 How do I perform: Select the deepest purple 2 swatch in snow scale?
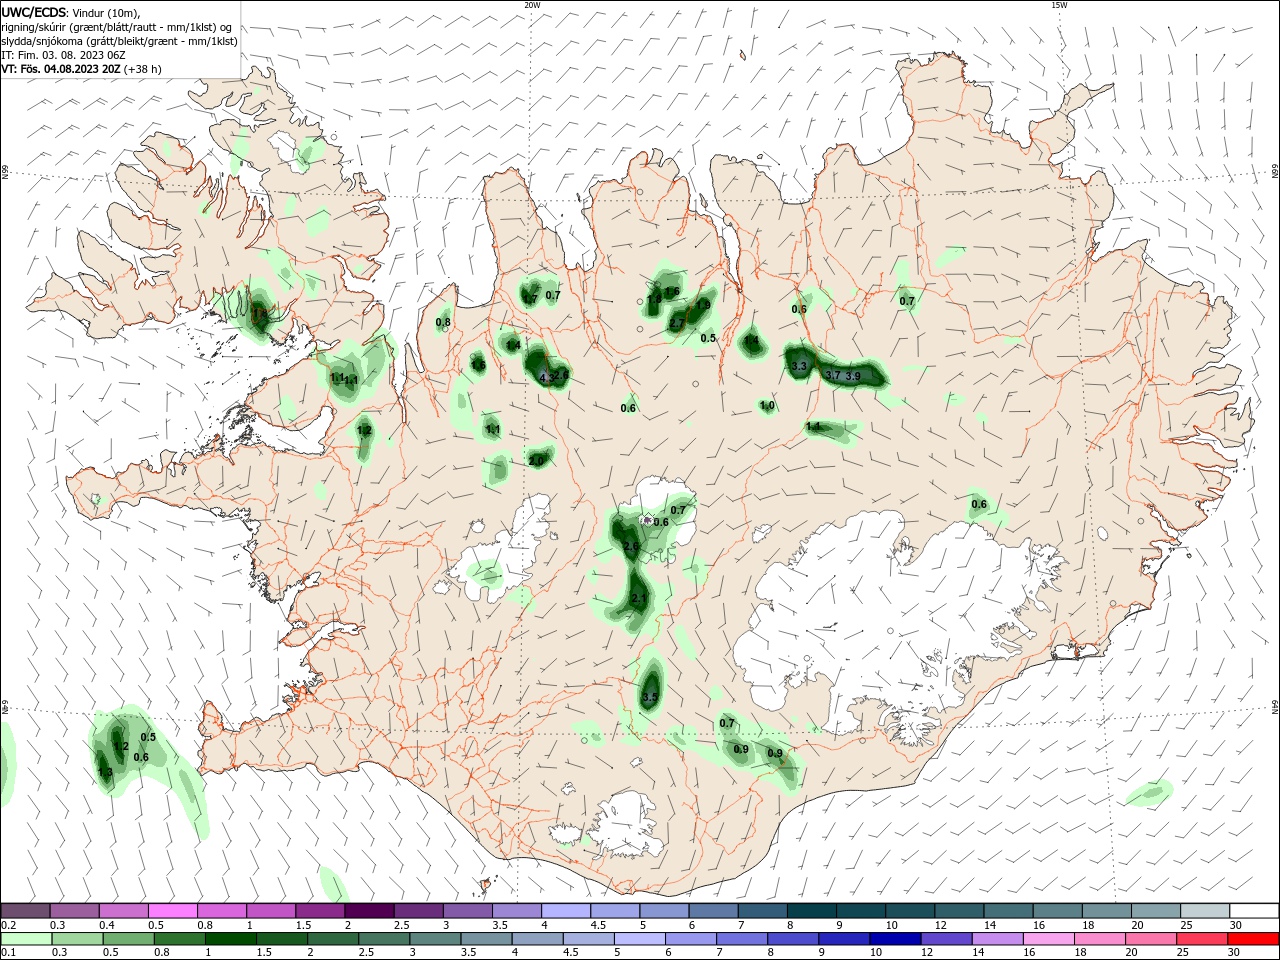click(369, 910)
